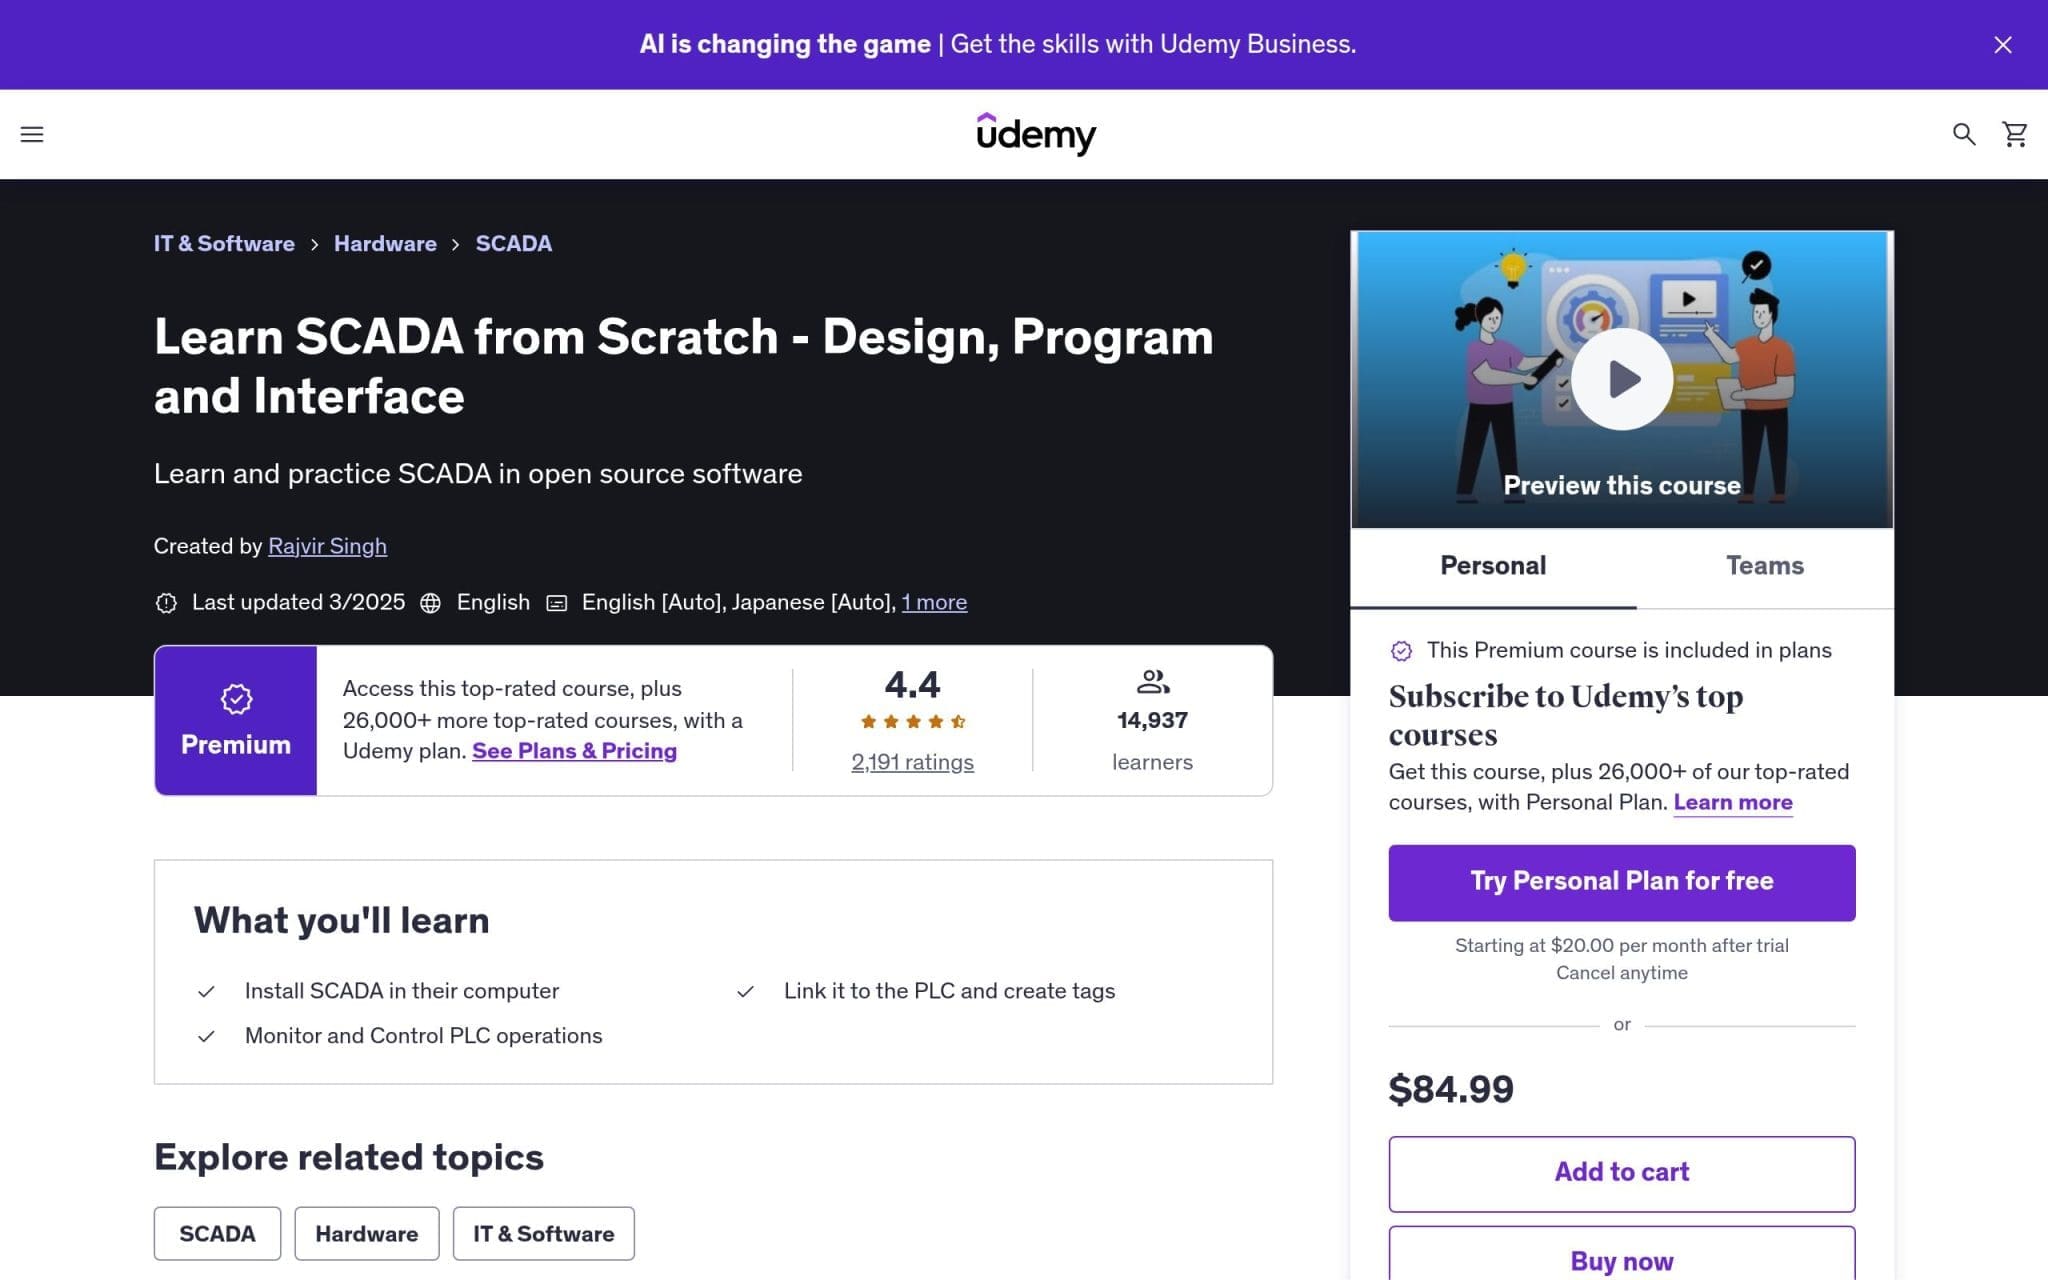Show the '1 more' caption languages

click(934, 602)
